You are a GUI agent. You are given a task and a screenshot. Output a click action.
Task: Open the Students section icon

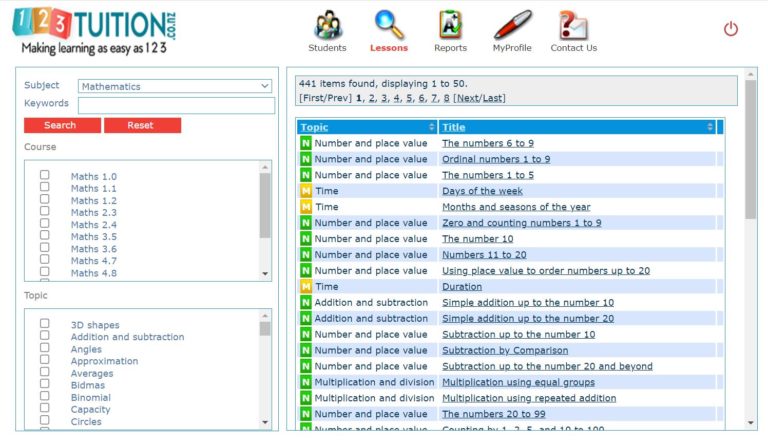(327, 25)
